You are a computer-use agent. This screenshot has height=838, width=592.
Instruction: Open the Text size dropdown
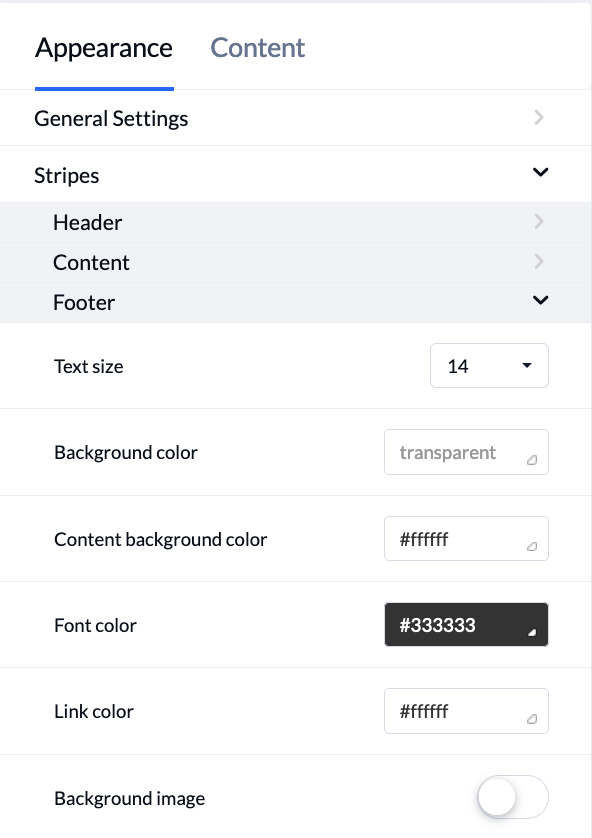[x=489, y=365]
